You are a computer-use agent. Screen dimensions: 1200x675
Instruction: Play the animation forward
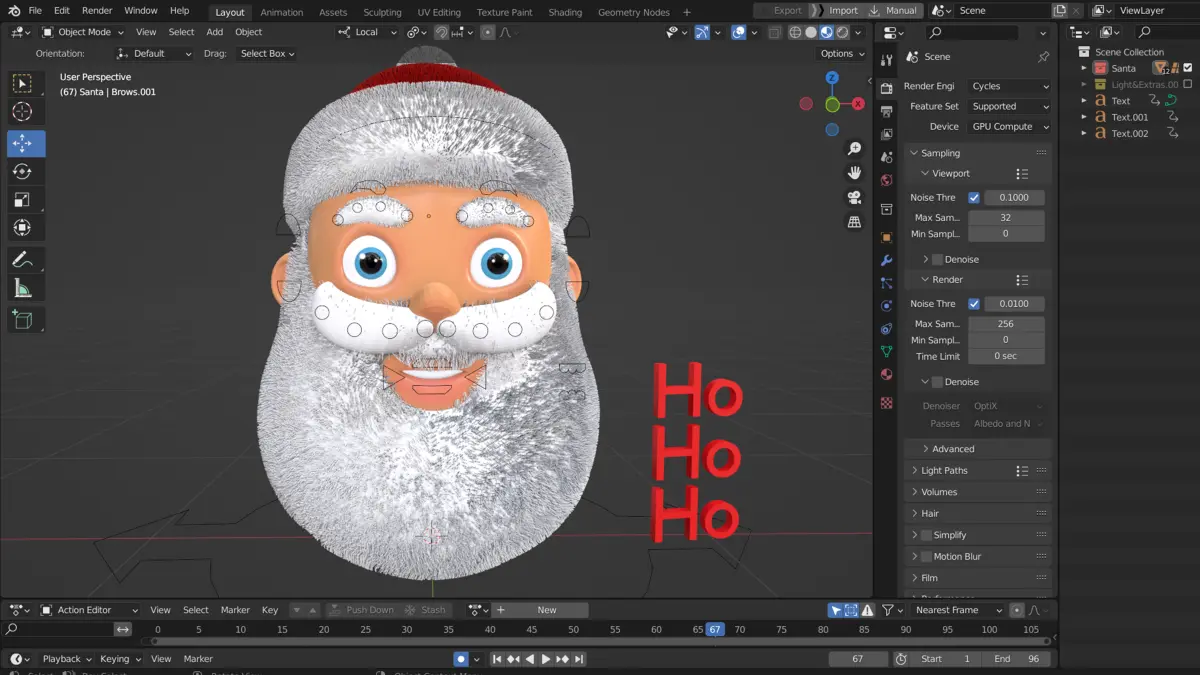[546, 659]
